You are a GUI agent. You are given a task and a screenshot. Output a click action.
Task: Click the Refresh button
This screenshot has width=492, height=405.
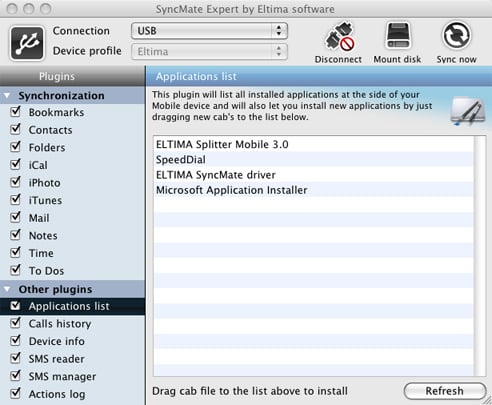tap(445, 391)
